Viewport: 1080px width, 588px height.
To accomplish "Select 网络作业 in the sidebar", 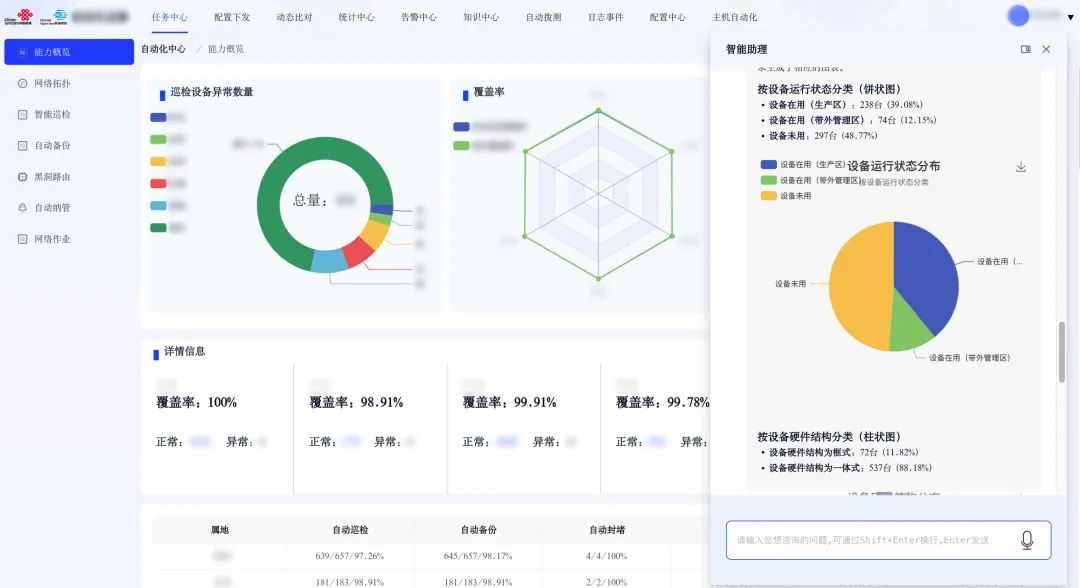I will 52,239.
